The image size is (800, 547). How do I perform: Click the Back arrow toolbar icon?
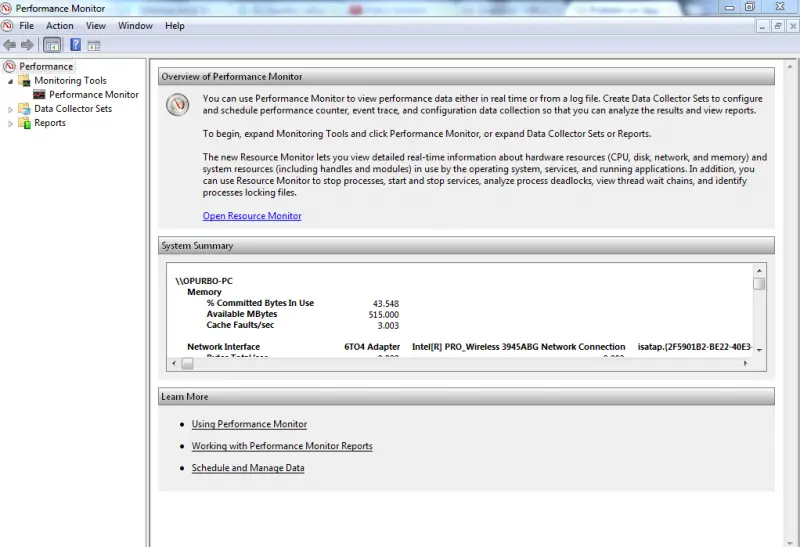[x=9, y=45]
